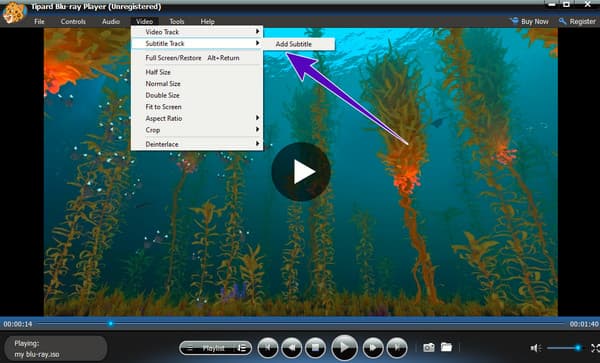Open the snapshot folder icon
Image resolution: width=600 pixels, height=363 pixels.
pos(446,347)
